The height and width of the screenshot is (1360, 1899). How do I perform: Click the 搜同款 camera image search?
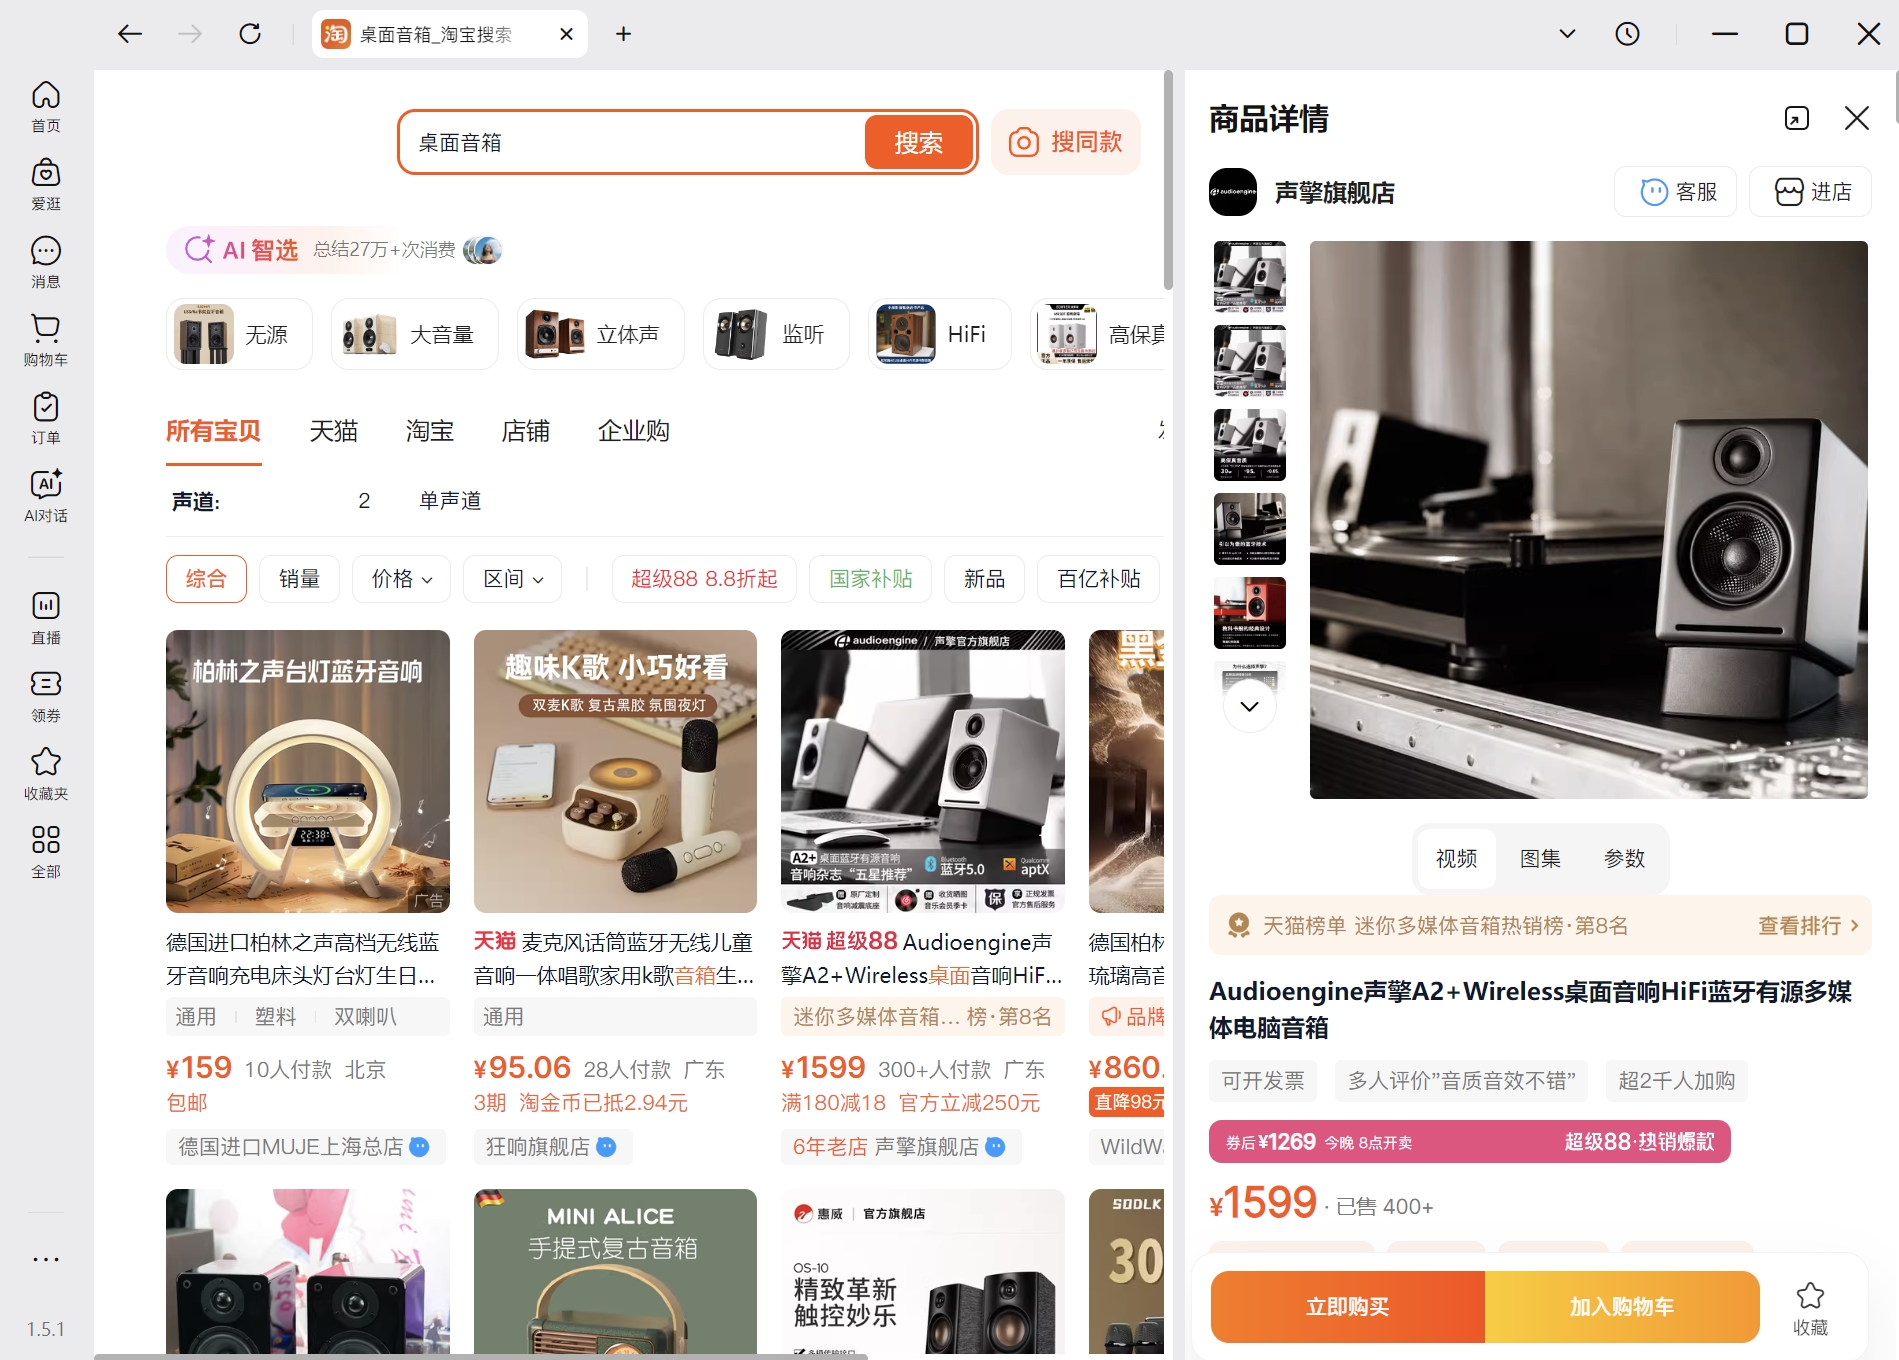click(1066, 142)
